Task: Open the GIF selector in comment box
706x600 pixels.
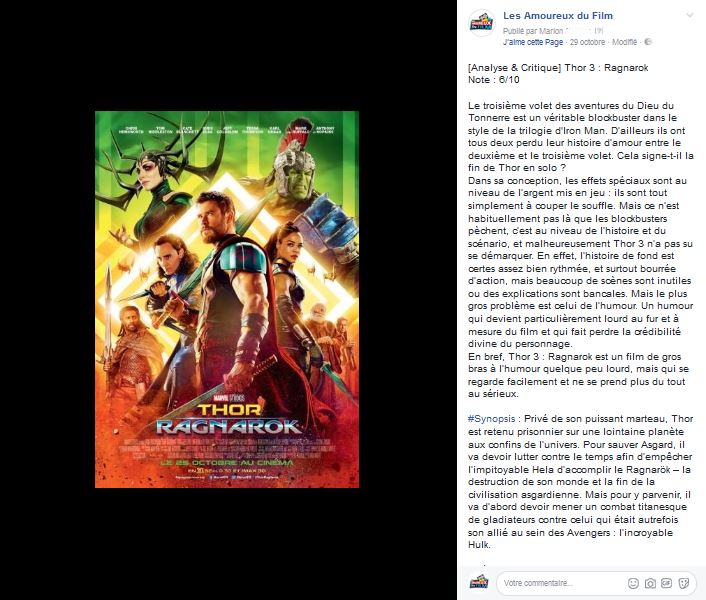Action: point(666,583)
